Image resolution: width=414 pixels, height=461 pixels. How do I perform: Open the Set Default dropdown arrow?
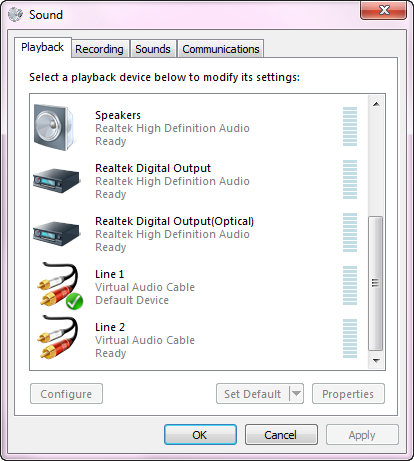coord(296,394)
